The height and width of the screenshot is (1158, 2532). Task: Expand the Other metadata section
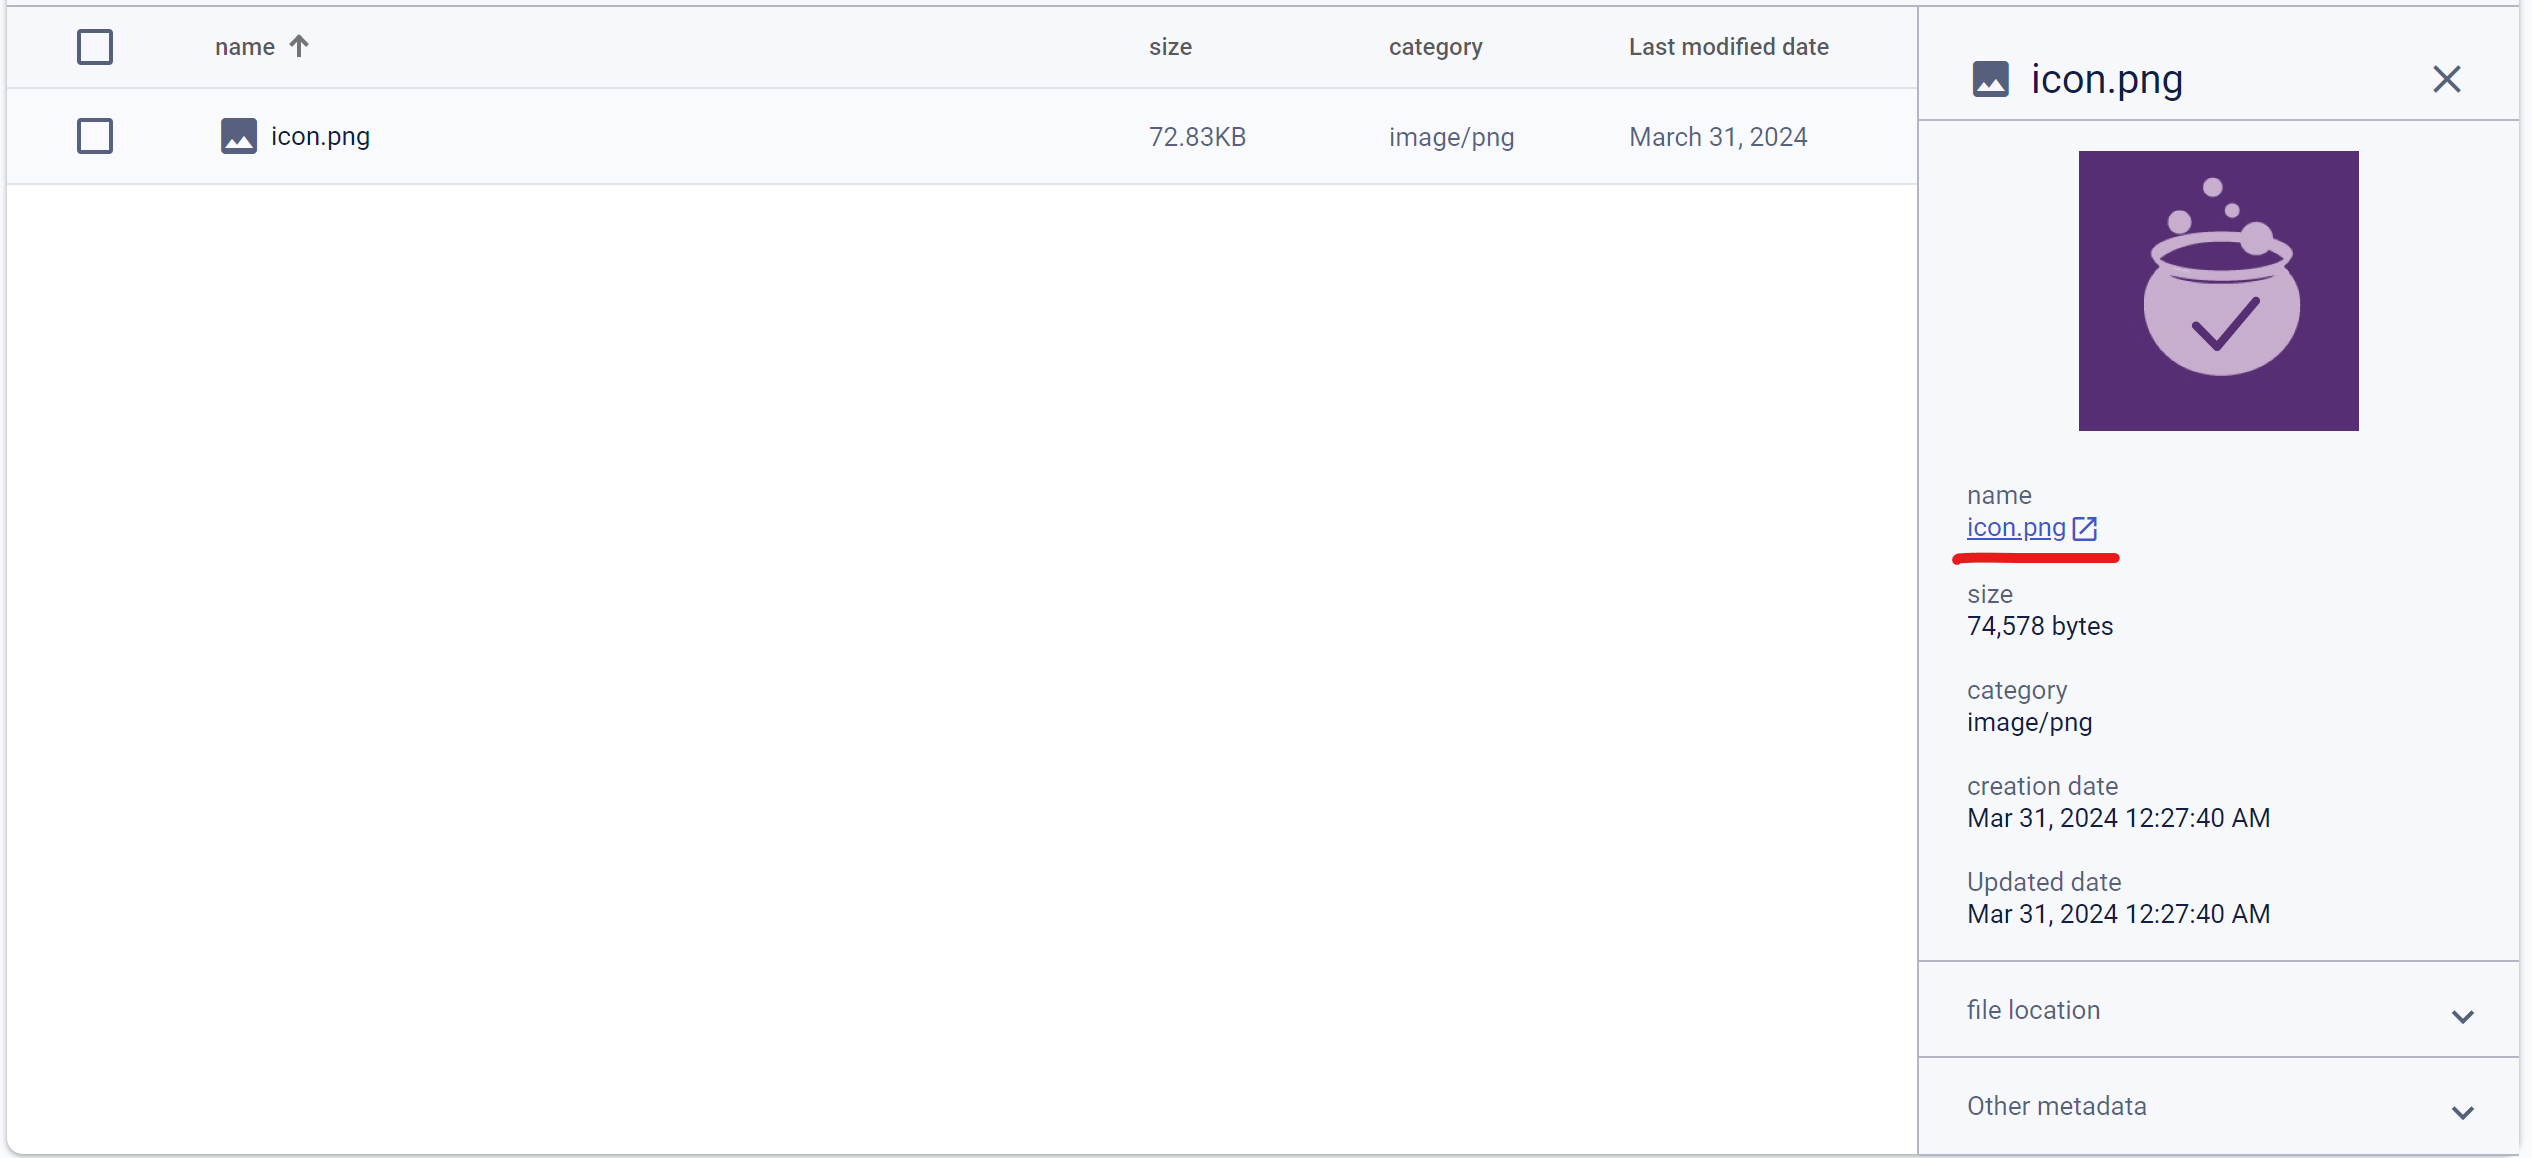click(2218, 1106)
